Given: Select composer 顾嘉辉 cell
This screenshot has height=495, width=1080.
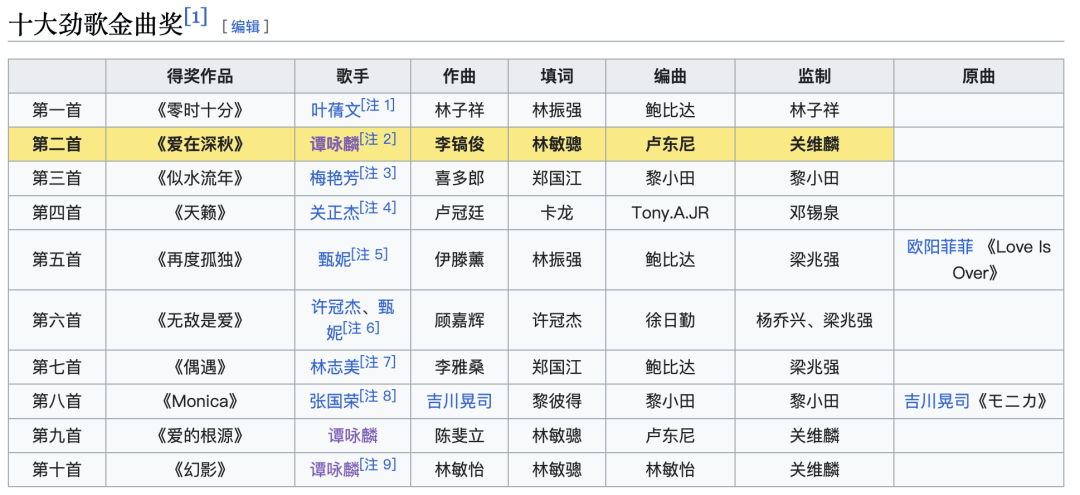Looking at the screenshot, I should coord(459,320).
